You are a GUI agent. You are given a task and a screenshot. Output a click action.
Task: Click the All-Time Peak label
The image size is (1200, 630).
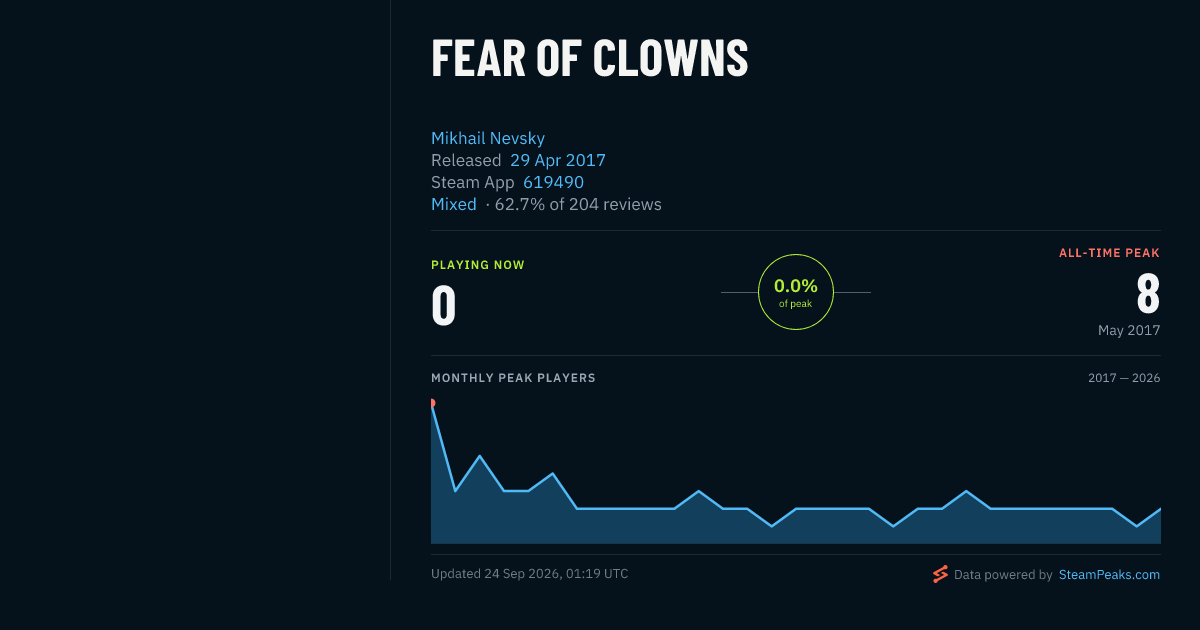[1109, 253]
